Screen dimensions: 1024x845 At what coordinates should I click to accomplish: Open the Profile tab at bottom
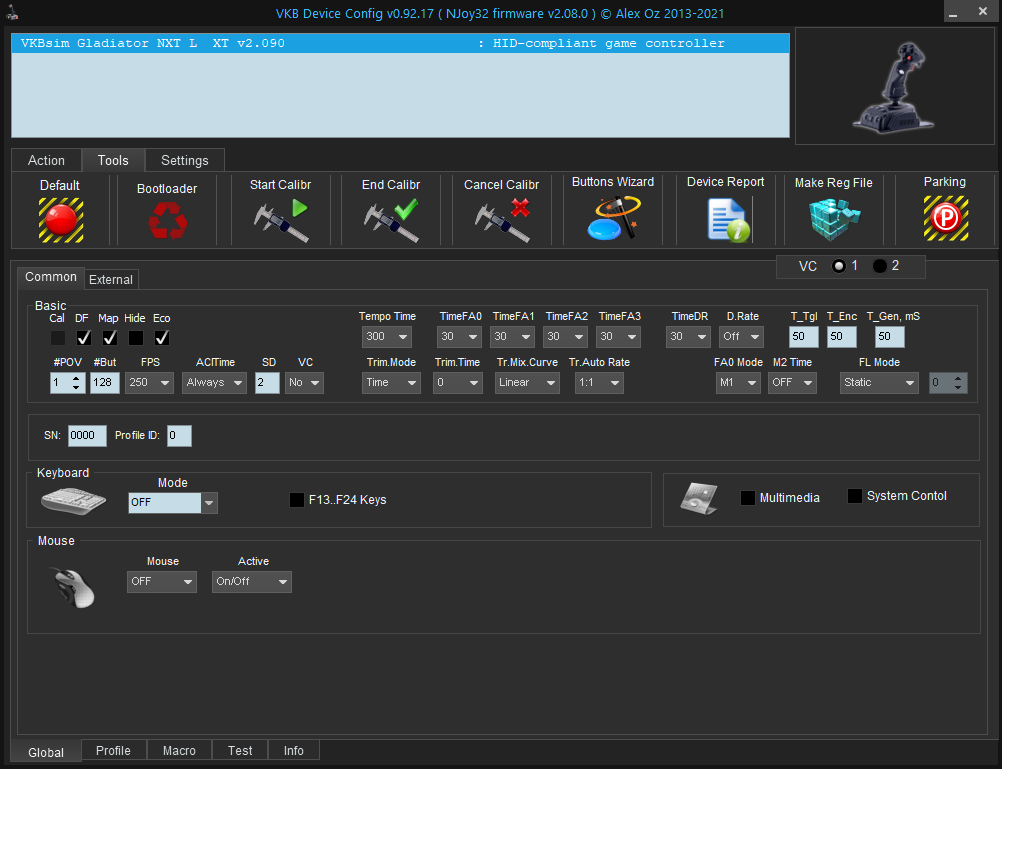pos(113,750)
